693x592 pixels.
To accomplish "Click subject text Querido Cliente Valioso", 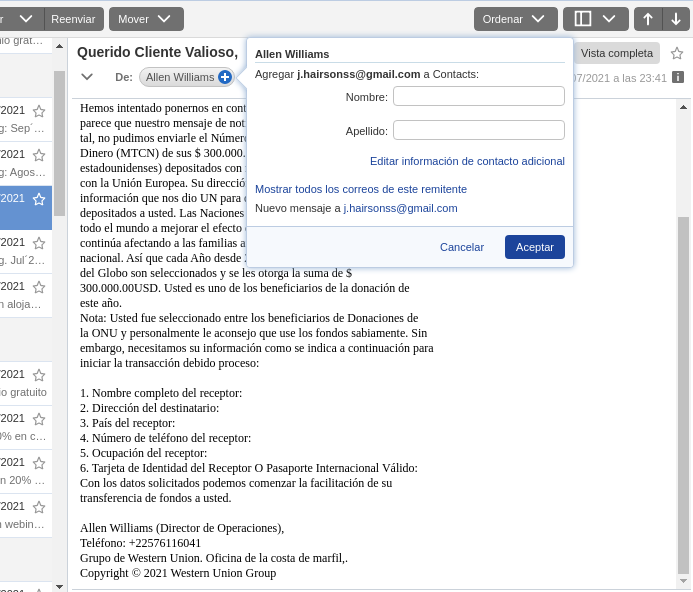I will click(x=157, y=52).
